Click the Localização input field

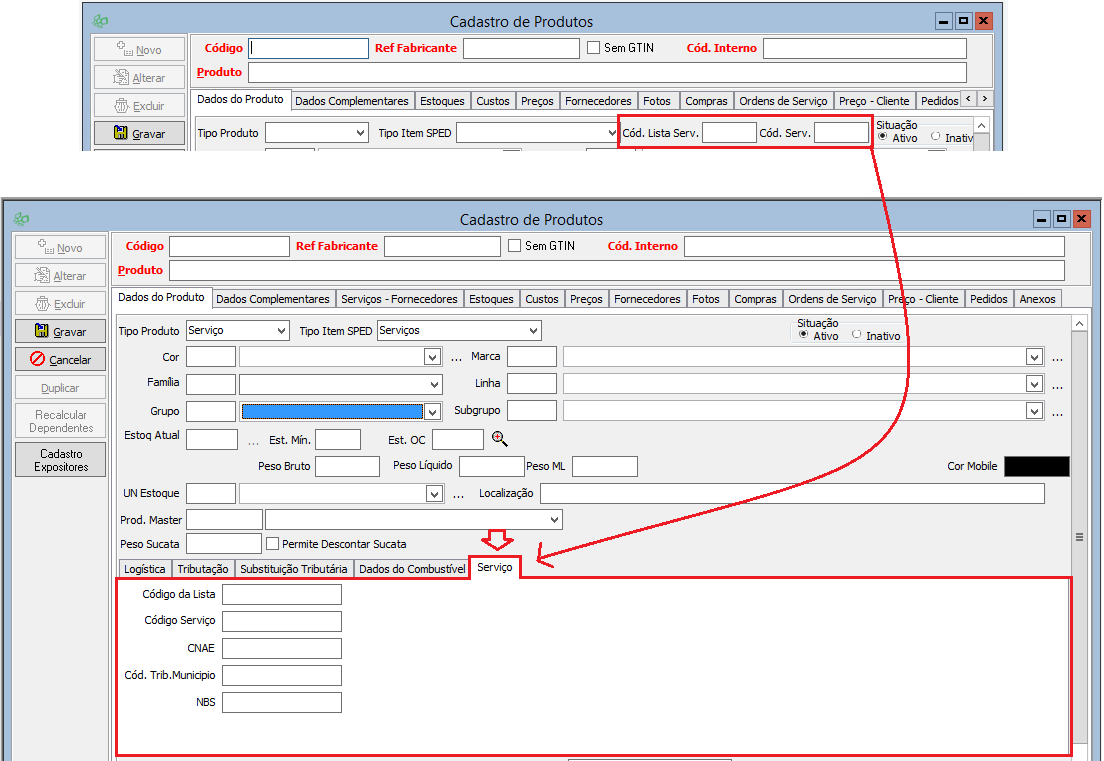pos(792,493)
